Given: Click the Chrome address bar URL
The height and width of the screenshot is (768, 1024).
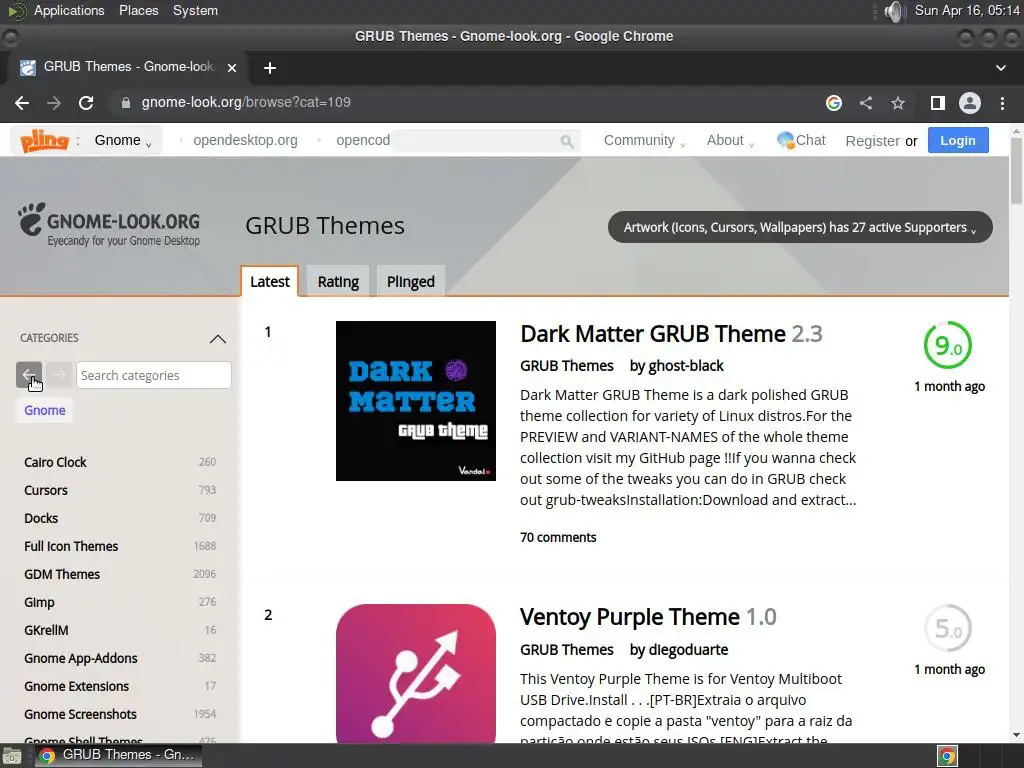Looking at the screenshot, I should pyautogui.click(x=246, y=103).
